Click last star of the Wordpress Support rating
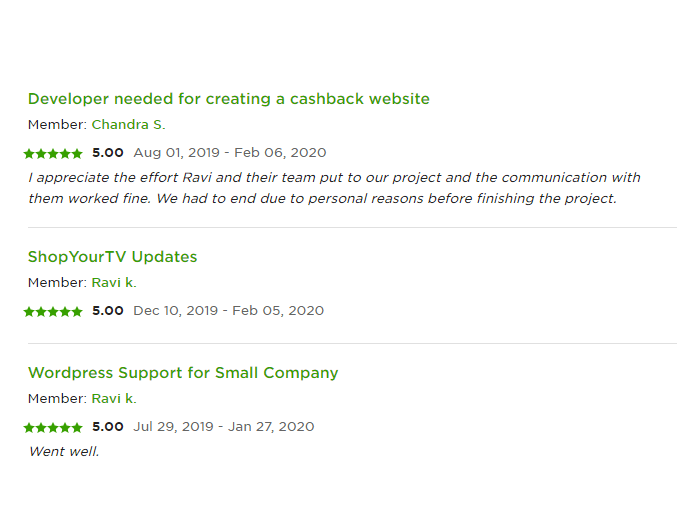 pos(77,427)
